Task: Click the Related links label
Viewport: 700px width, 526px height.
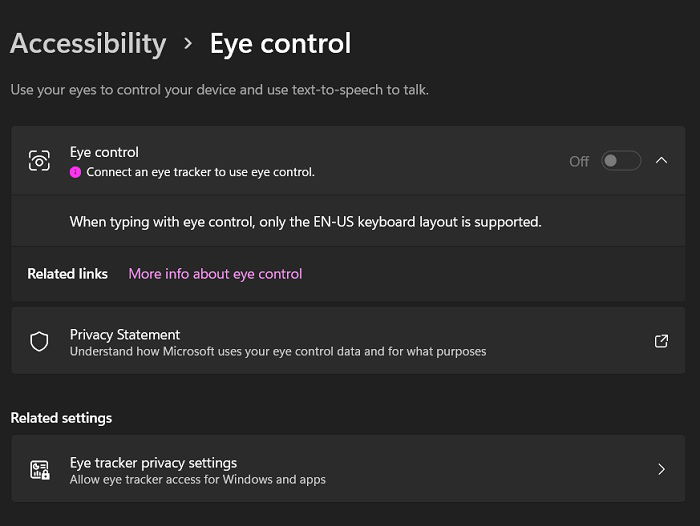Action: (x=67, y=274)
